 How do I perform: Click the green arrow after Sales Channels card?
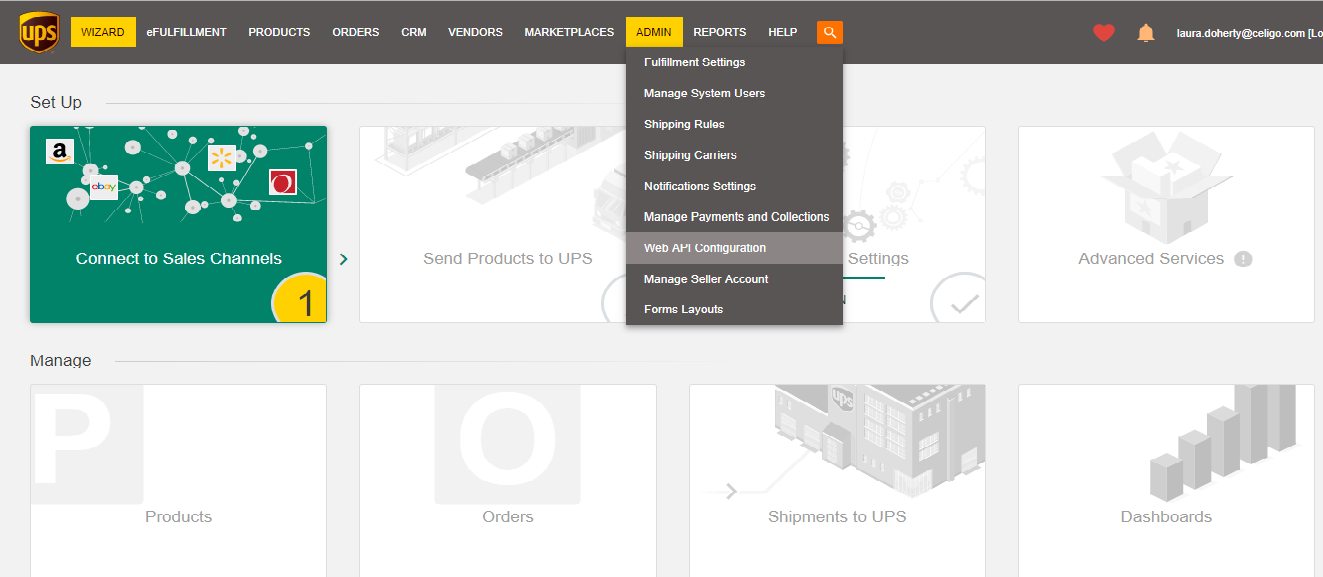tap(343, 259)
